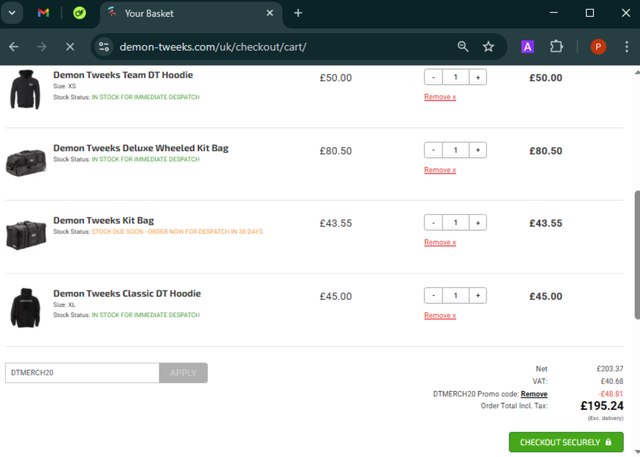View the £43.55 Kit Bag thumbnail
This screenshot has height=457, width=640.
[x=26, y=235]
